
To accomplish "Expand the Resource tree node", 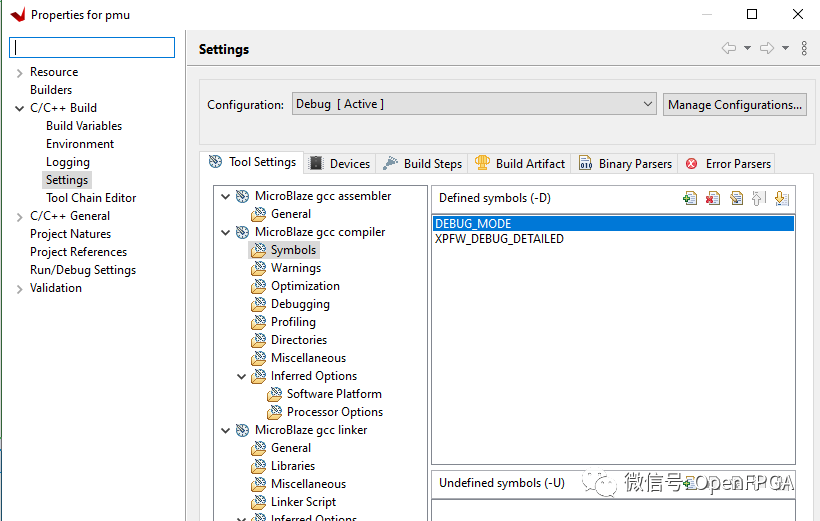I will pos(19,72).
